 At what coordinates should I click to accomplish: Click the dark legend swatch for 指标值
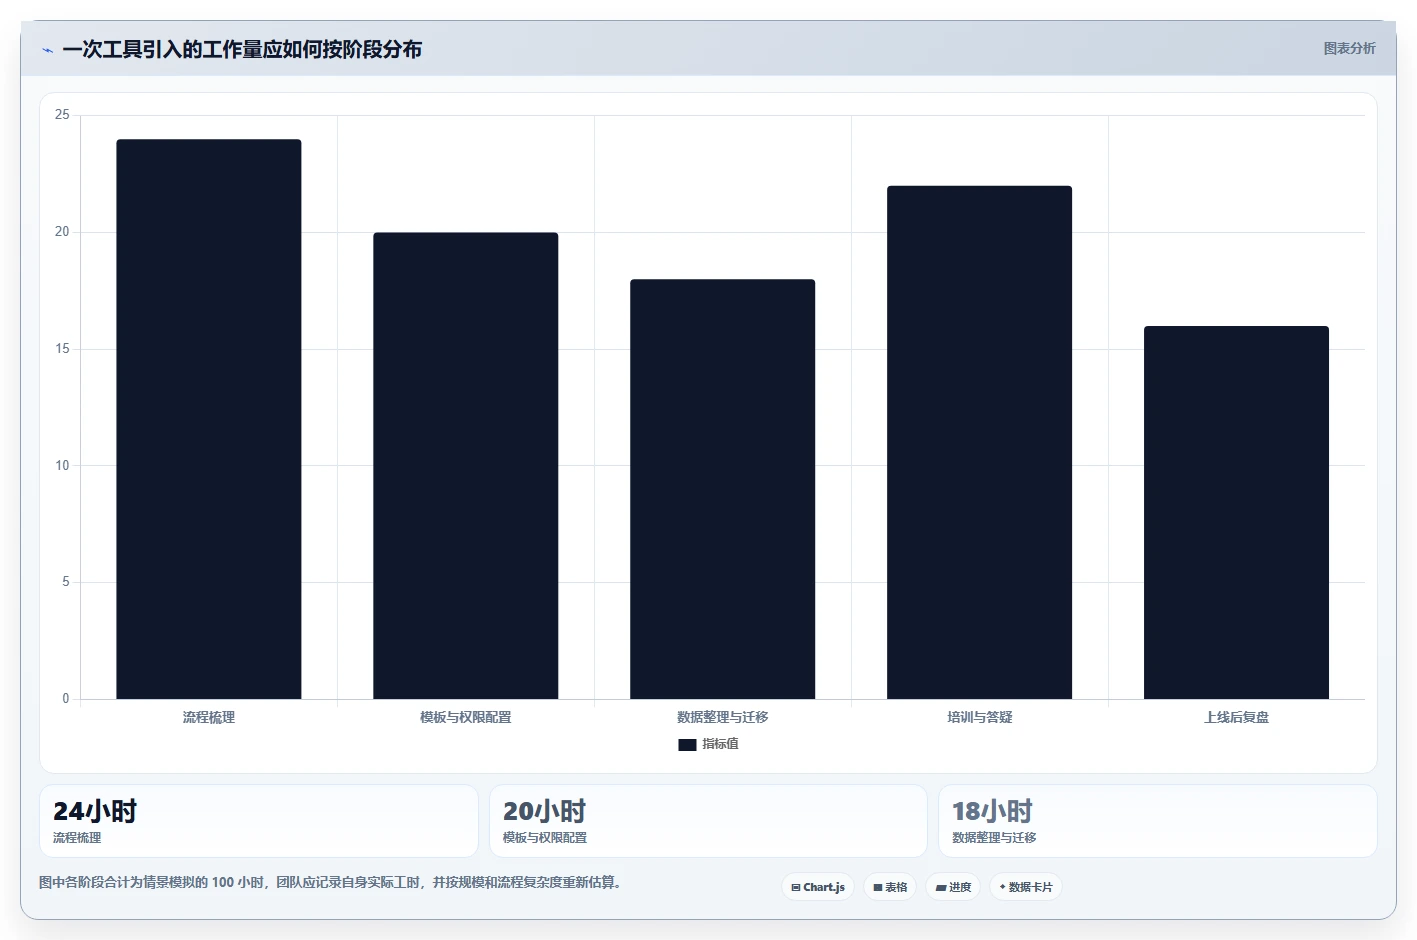[x=687, y=745]
